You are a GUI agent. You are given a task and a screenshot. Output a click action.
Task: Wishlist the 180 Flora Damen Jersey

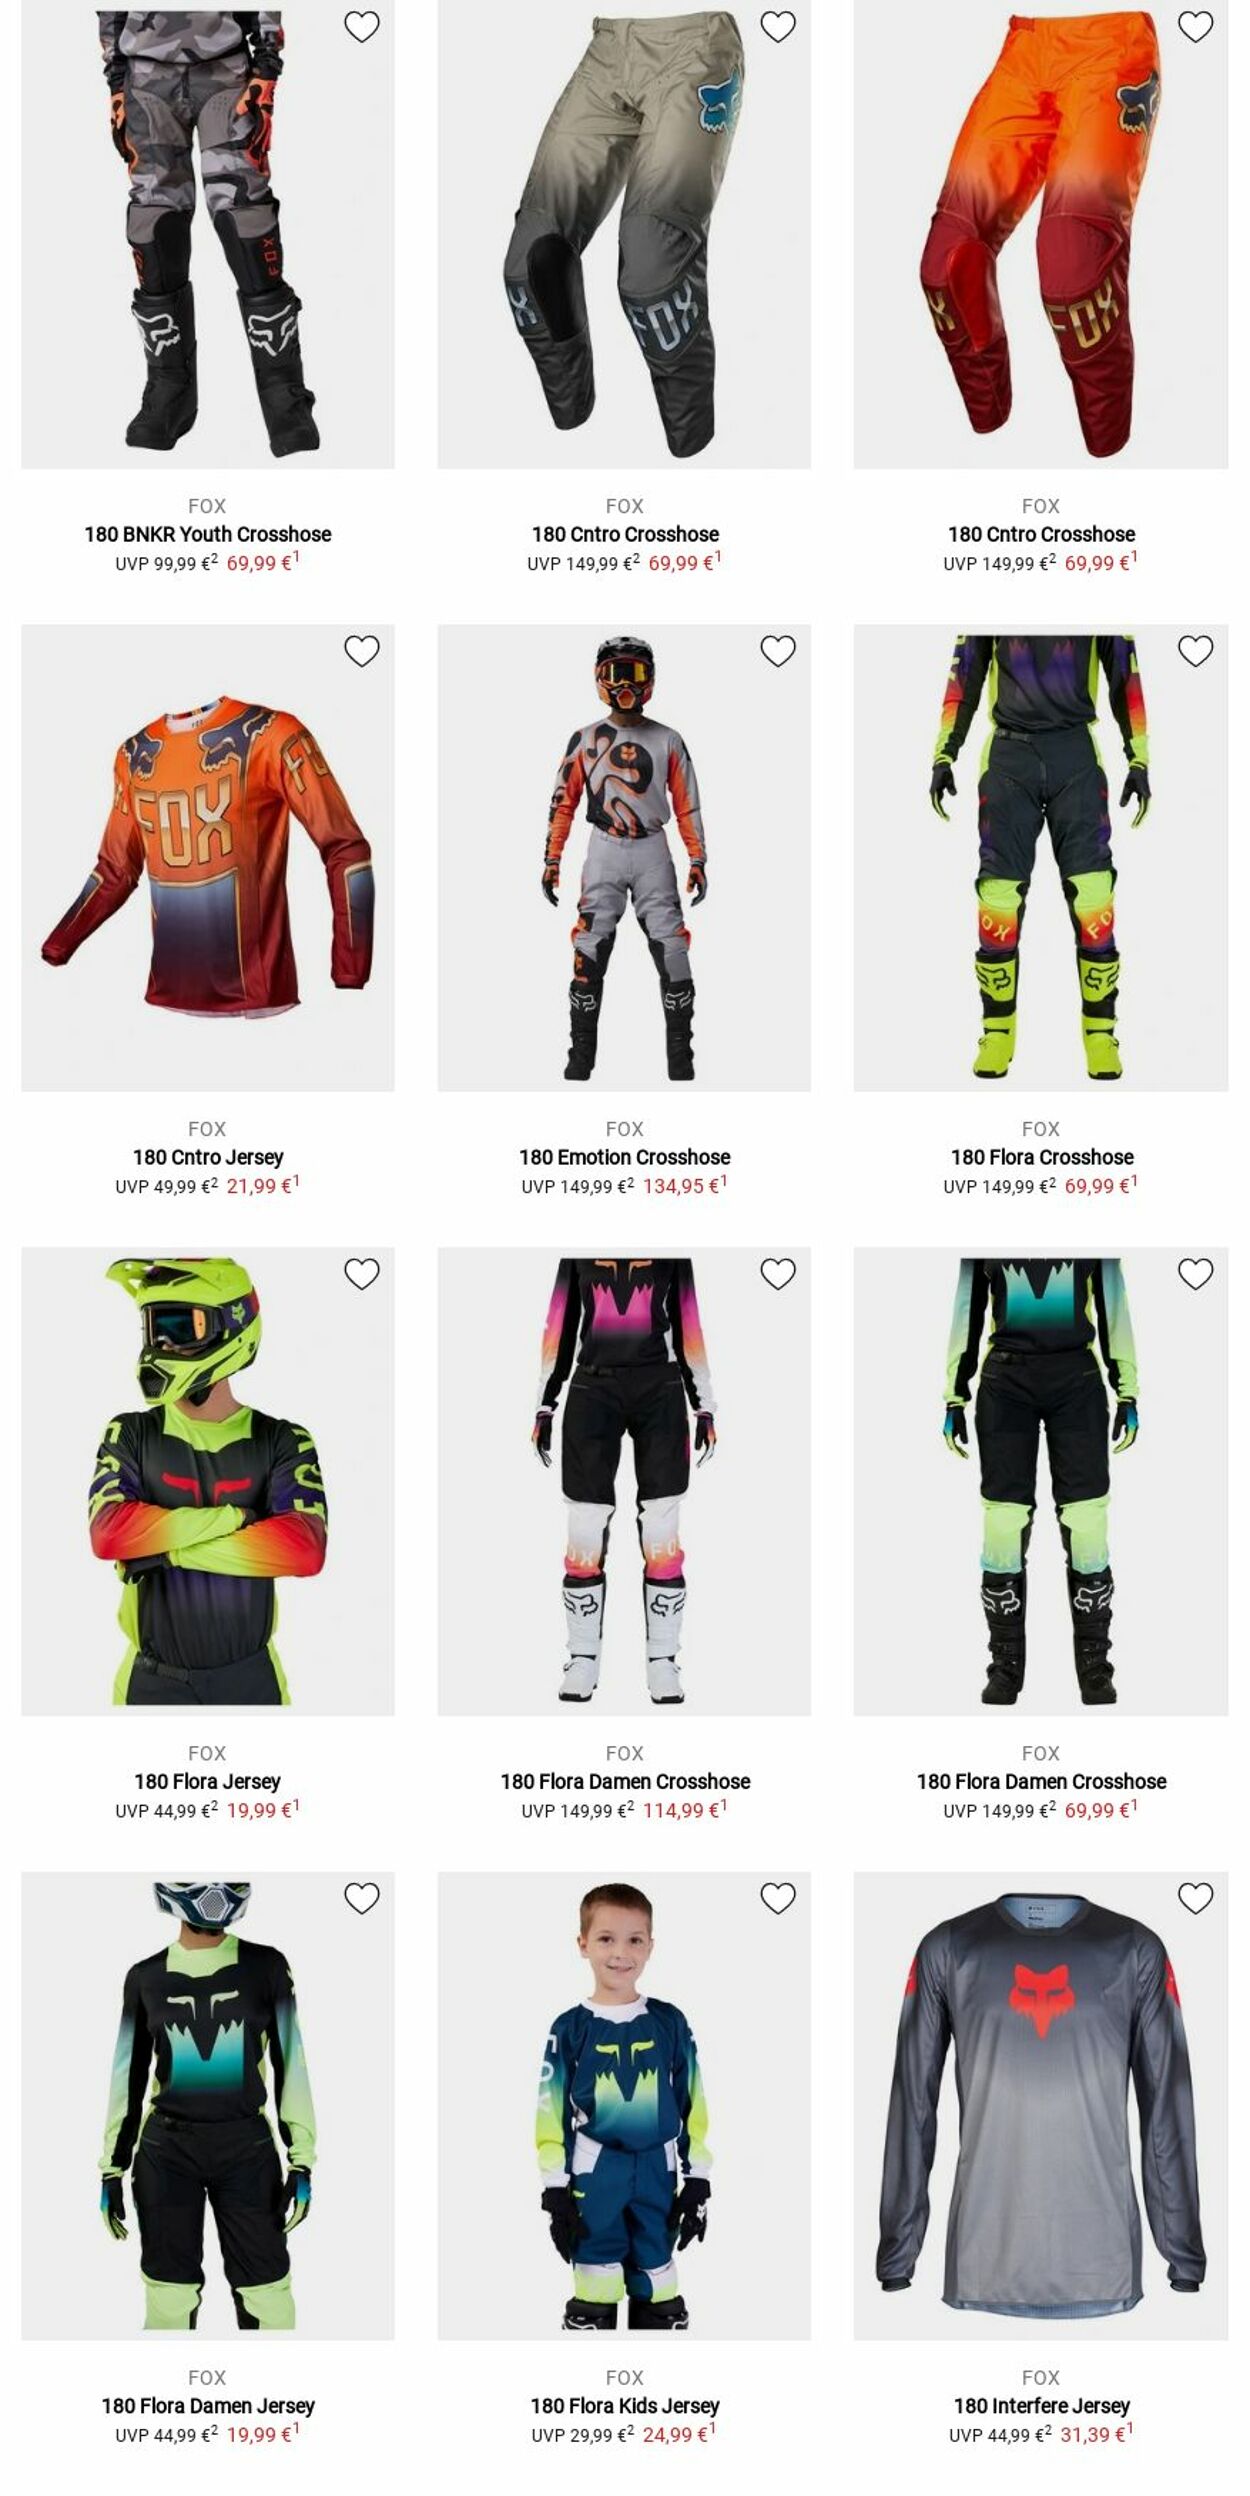point(361,1898)
